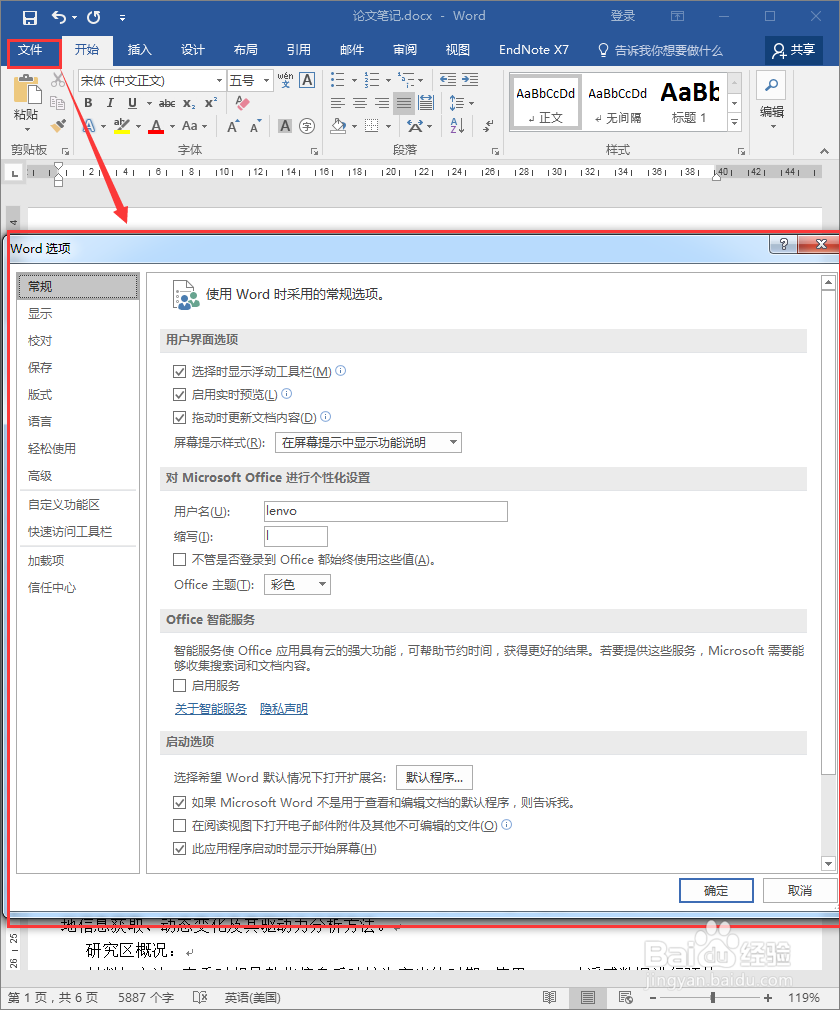
Task: Insert a bulleted list
Action: point(338,80)
